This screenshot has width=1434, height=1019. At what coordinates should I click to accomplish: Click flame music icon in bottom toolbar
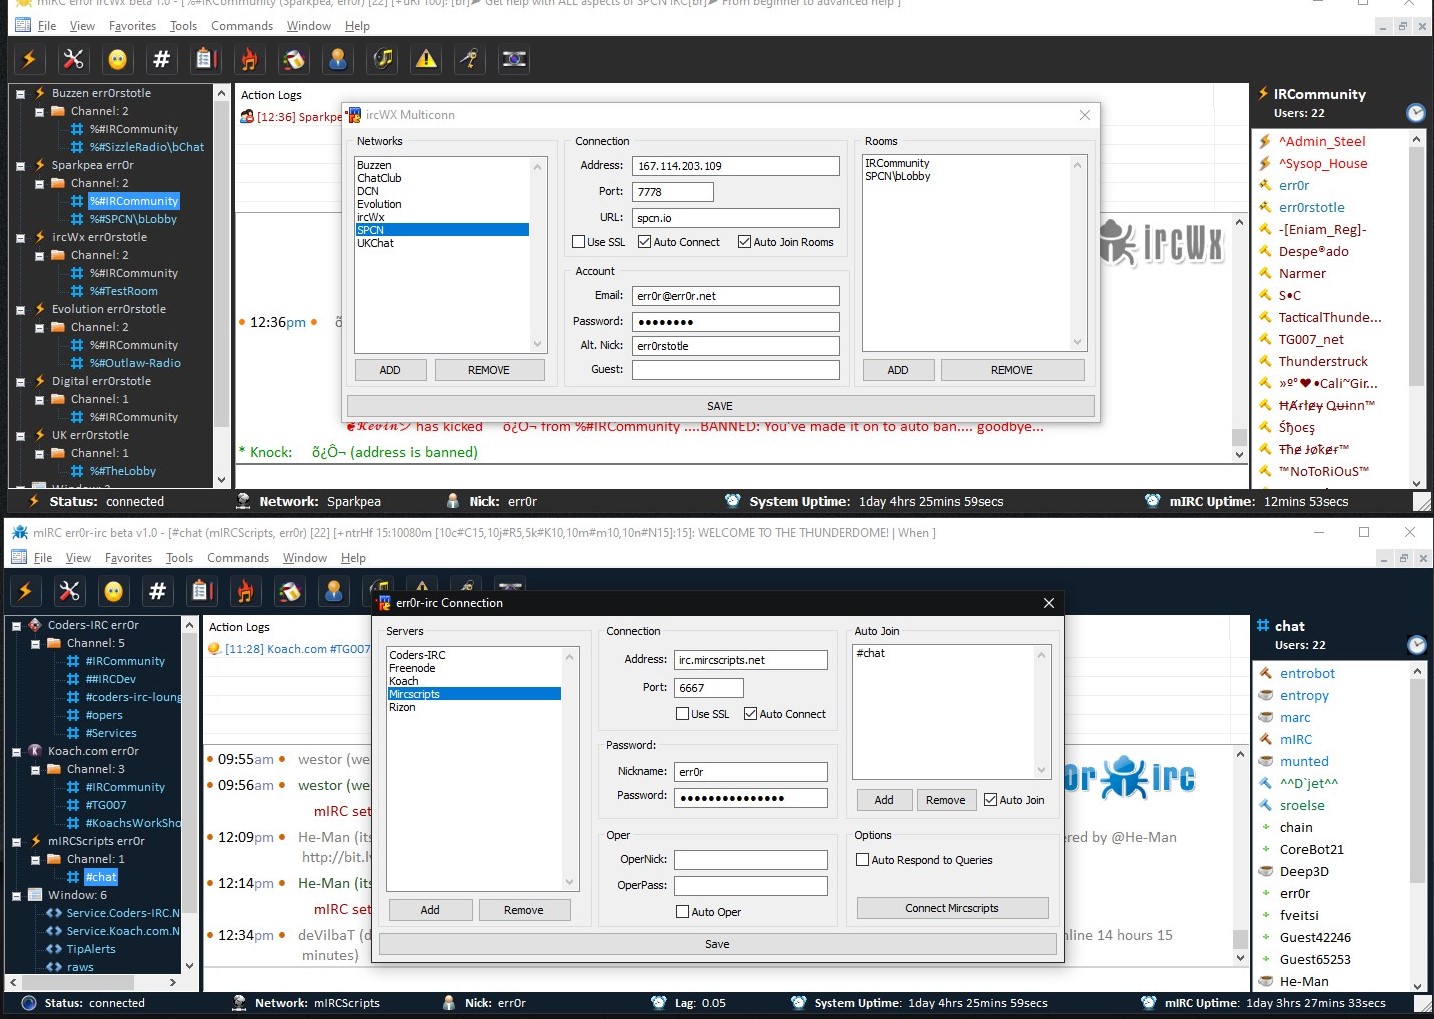tap(245, 592)
